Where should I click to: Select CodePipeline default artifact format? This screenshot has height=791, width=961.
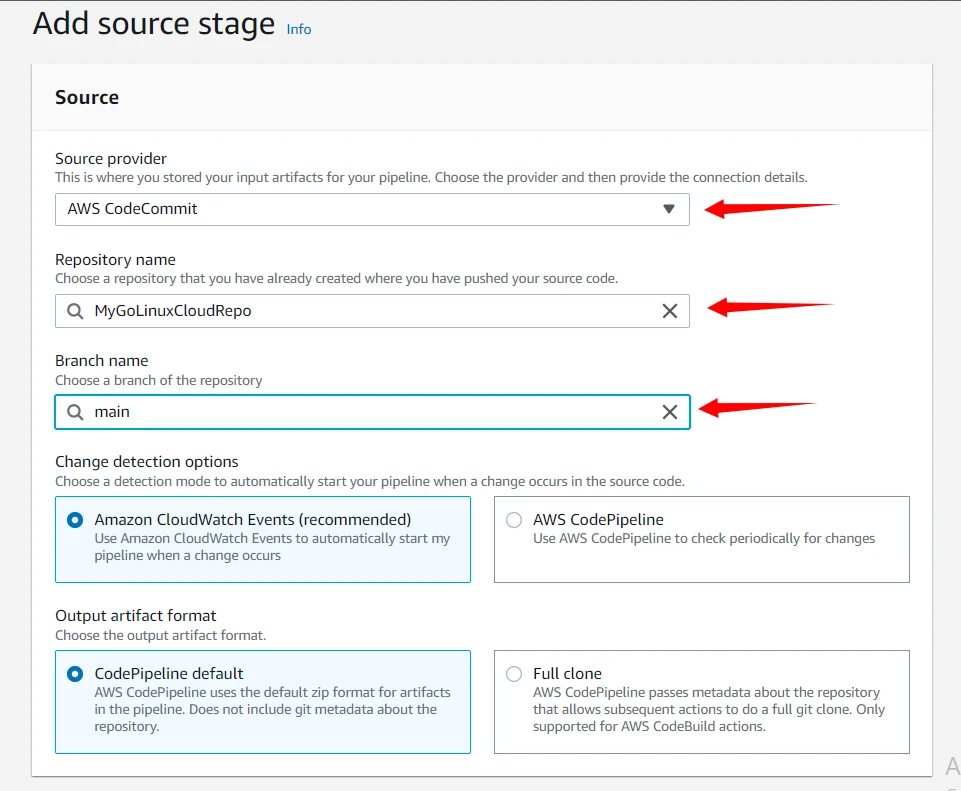(75, 674)
